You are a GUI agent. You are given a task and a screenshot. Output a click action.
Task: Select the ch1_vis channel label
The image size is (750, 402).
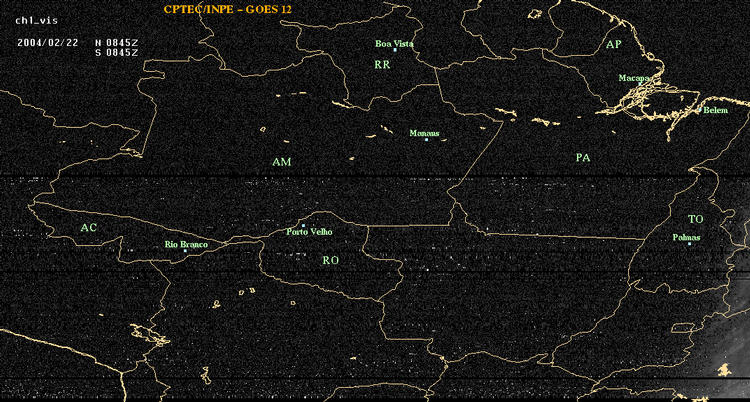pos(37,21)
